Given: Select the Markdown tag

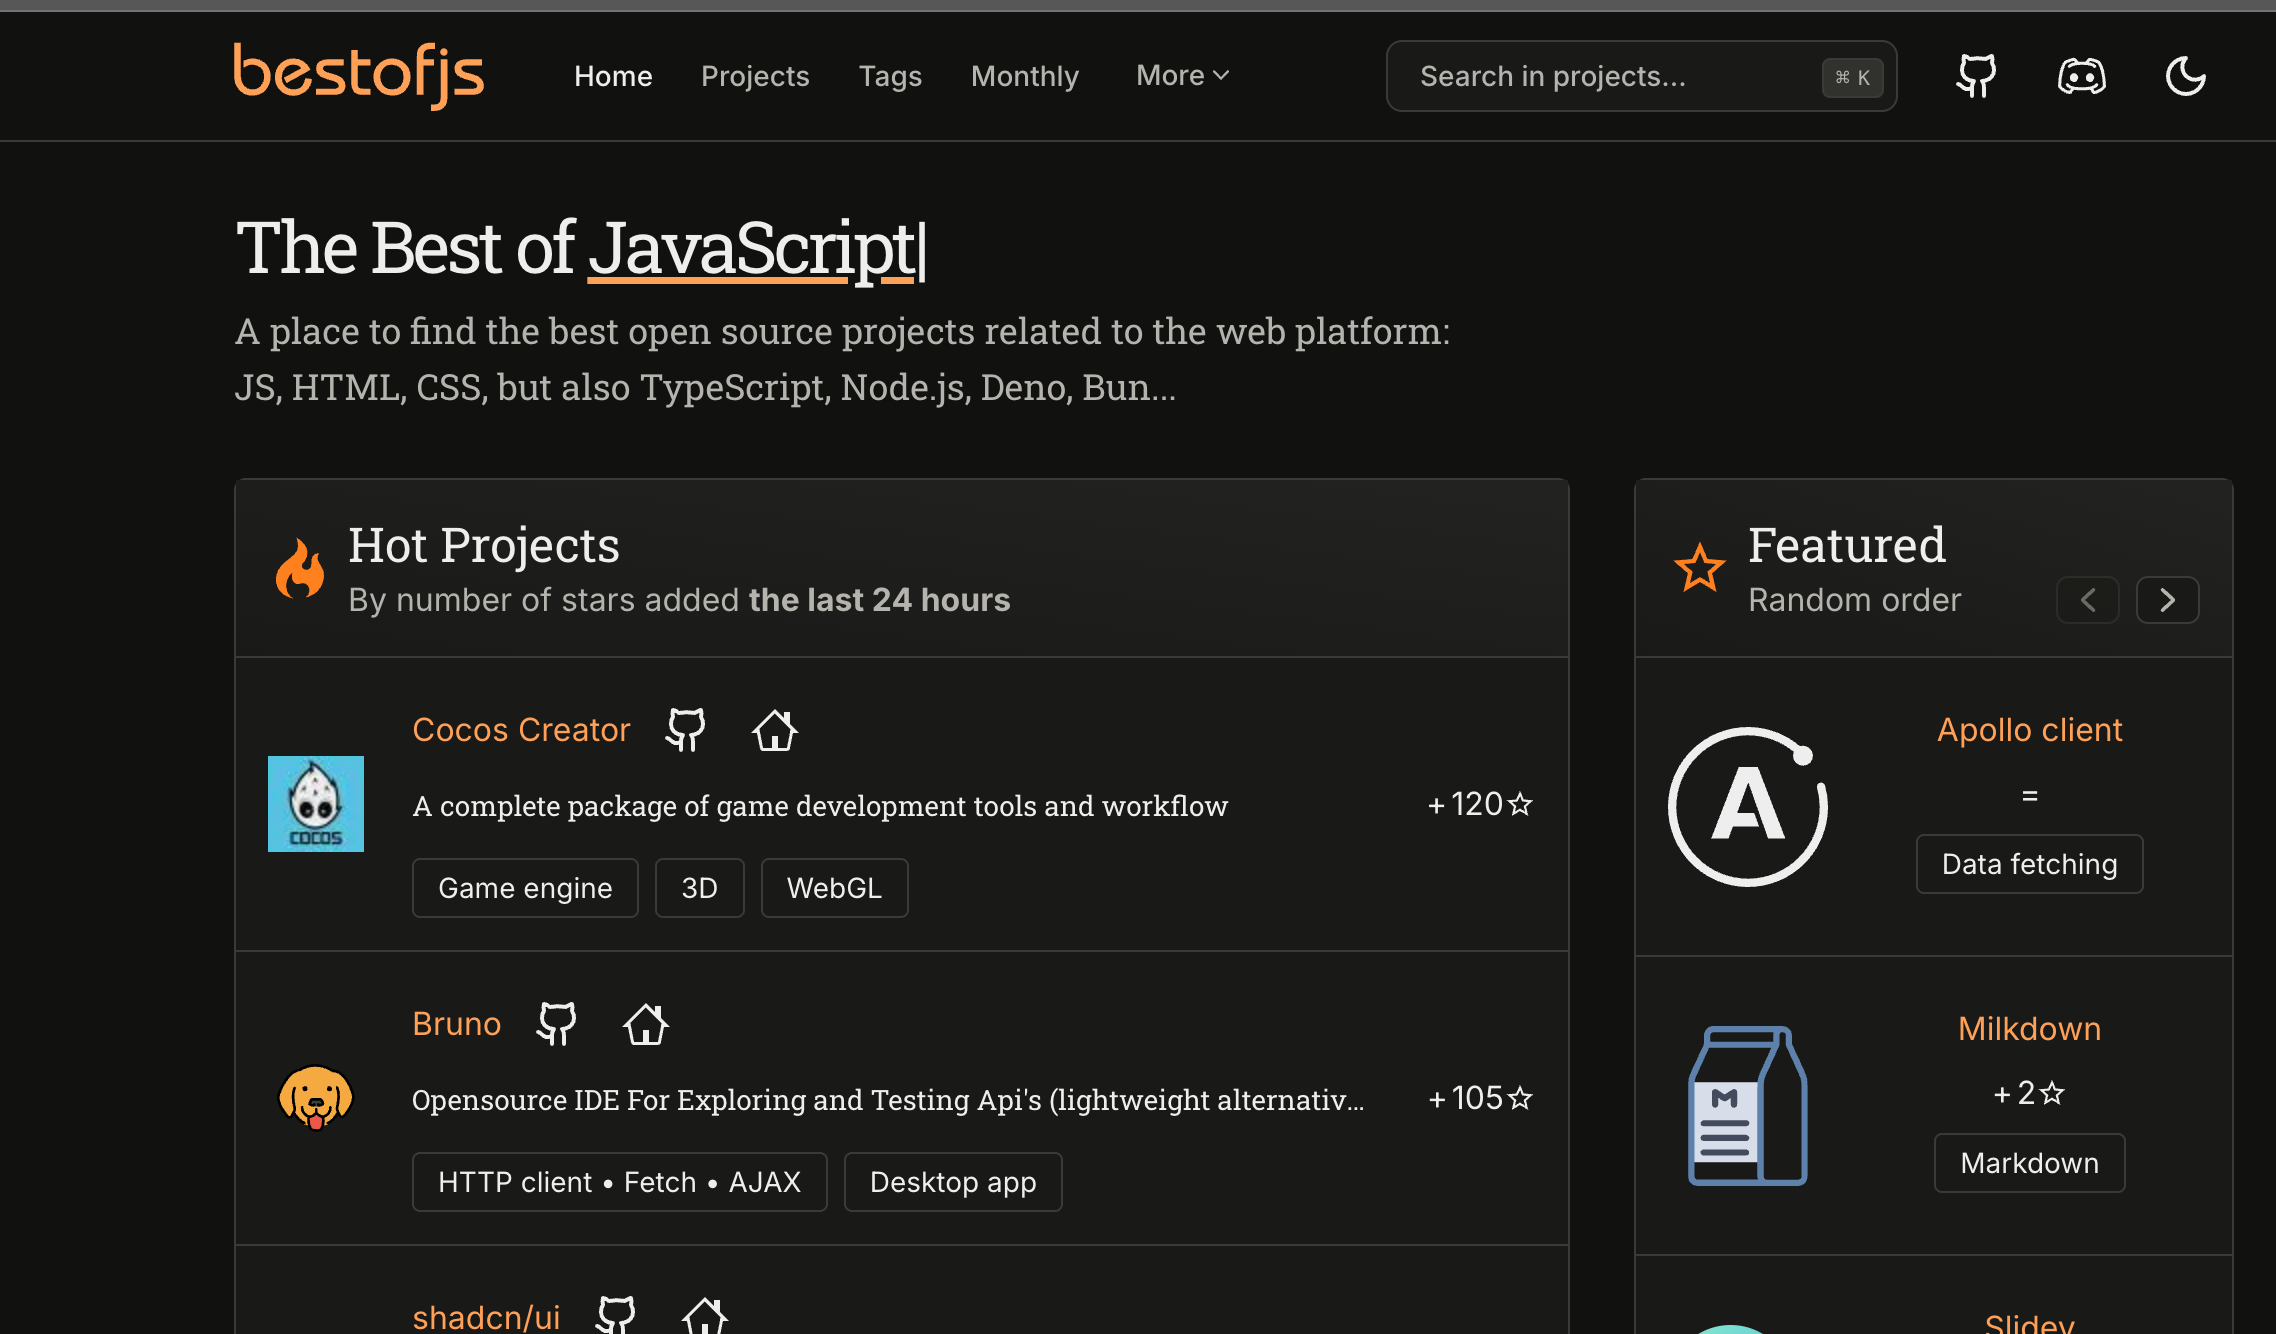Looking at the screenshot, I should (2029, 1163).
